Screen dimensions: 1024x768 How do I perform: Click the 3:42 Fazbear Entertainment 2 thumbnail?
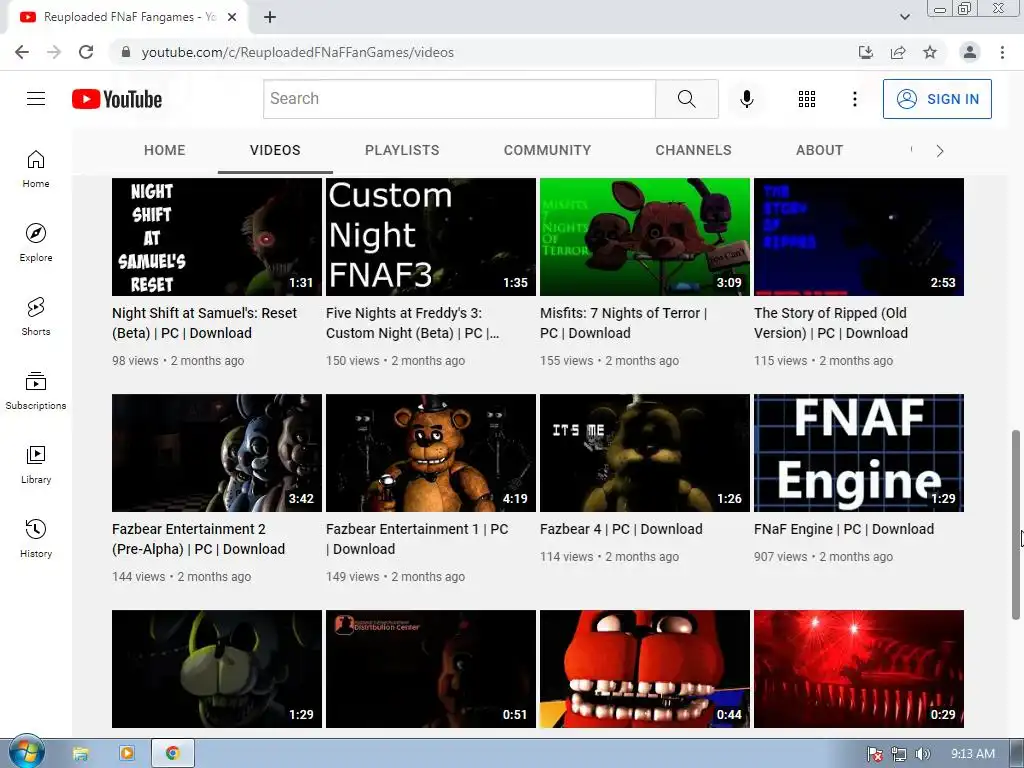[x=217, y=453]
